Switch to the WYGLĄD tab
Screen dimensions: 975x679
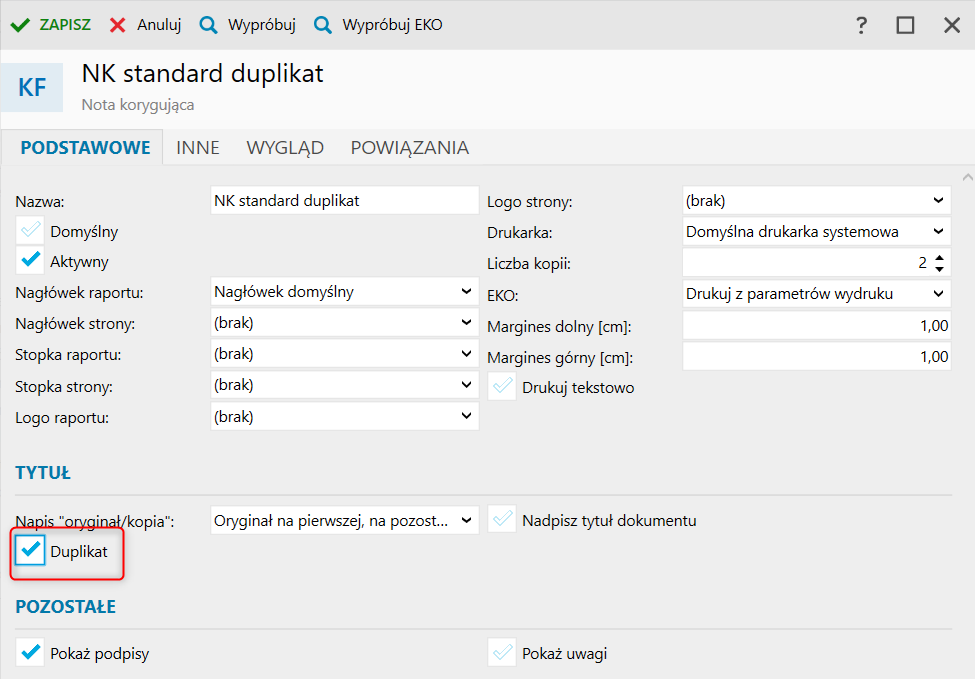[285, 148]
